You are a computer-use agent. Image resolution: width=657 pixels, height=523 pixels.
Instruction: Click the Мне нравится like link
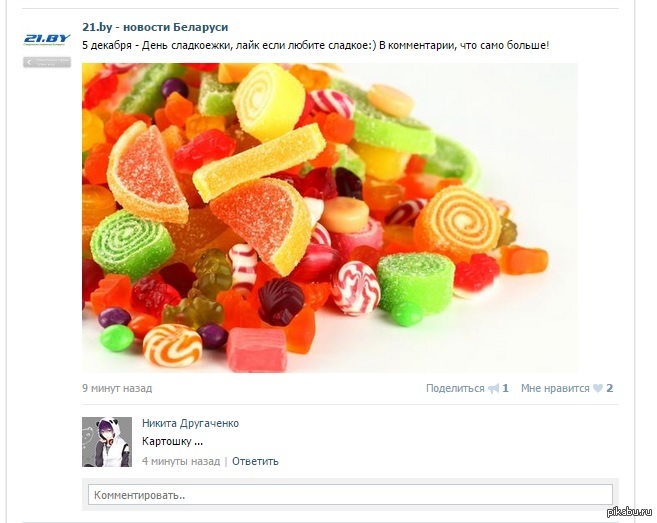point(555,388)
